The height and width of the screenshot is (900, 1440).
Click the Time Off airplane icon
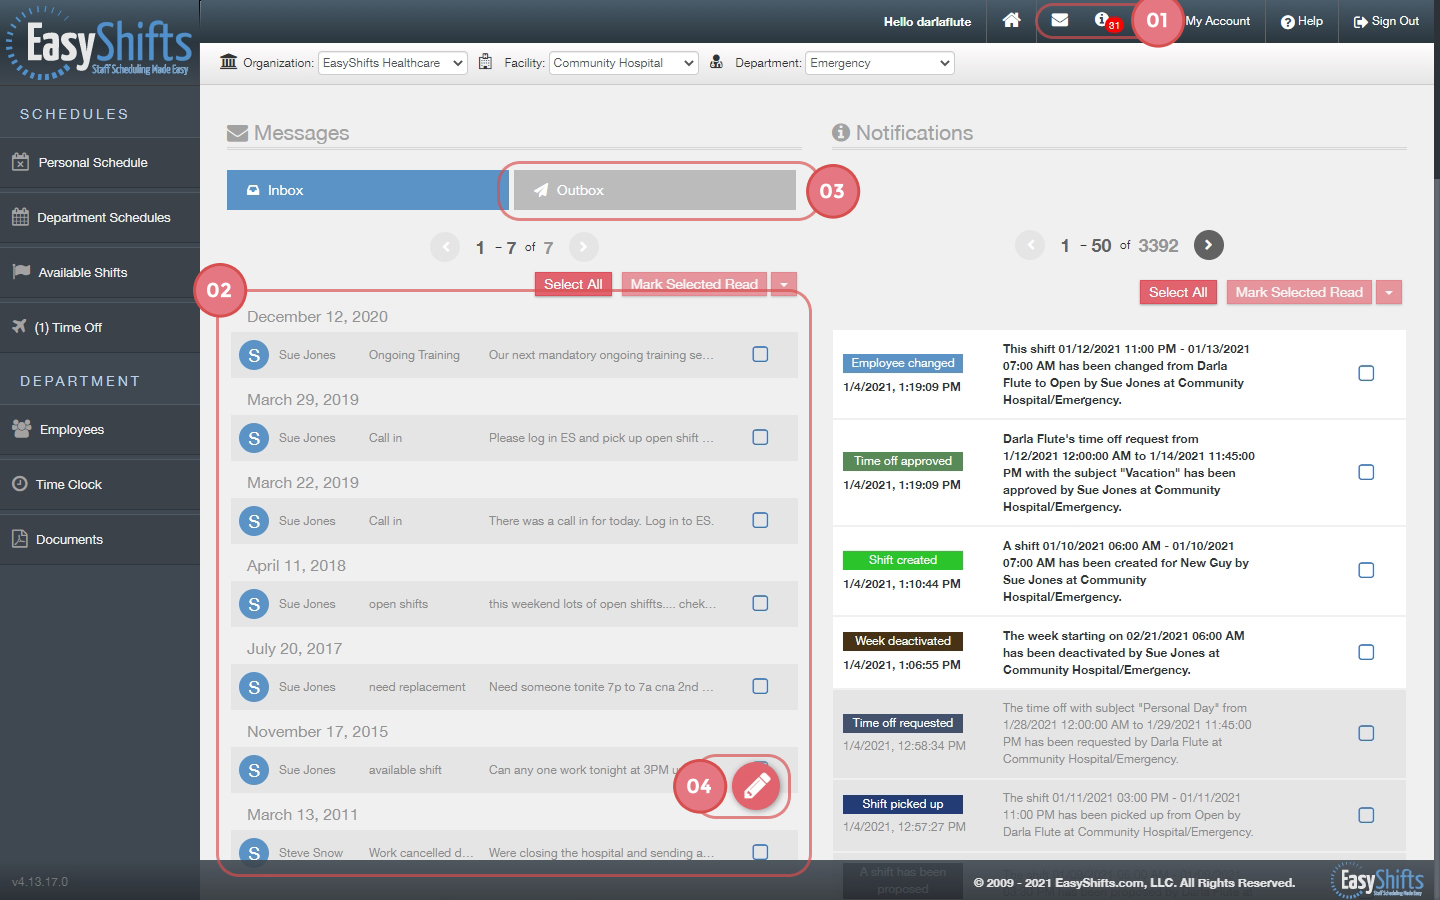(20, 326)
